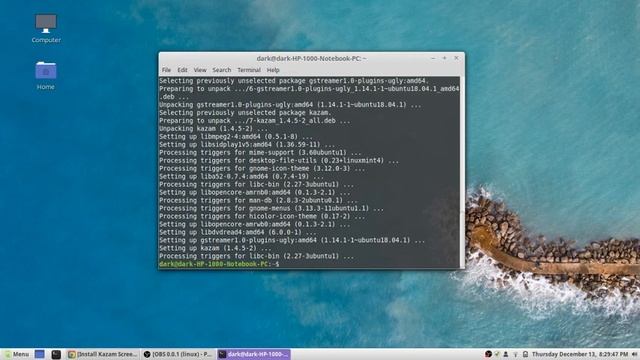
Task: Open the Terminal menu in menu bar
Action: tap(249, 70)
